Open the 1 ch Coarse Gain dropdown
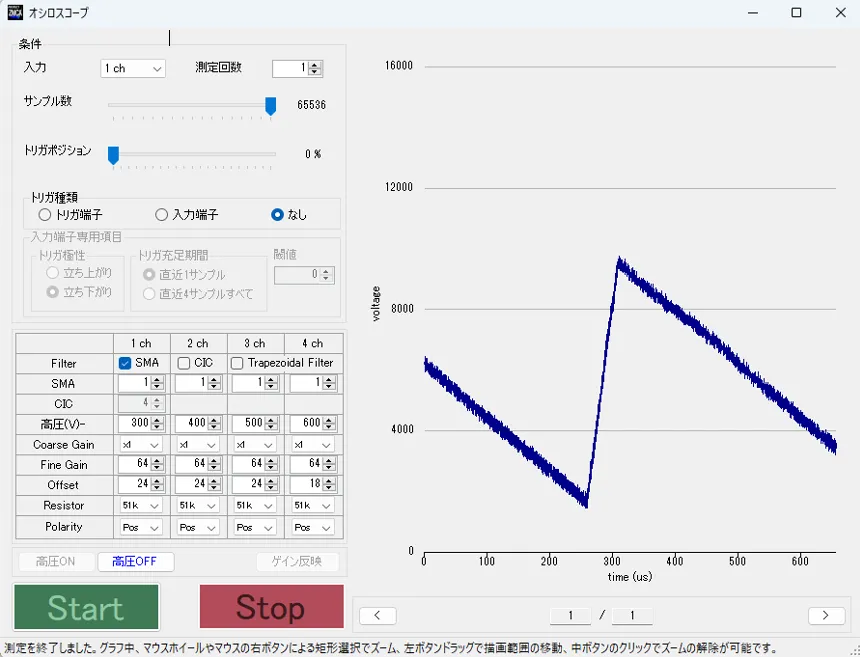 pos(140,445)
